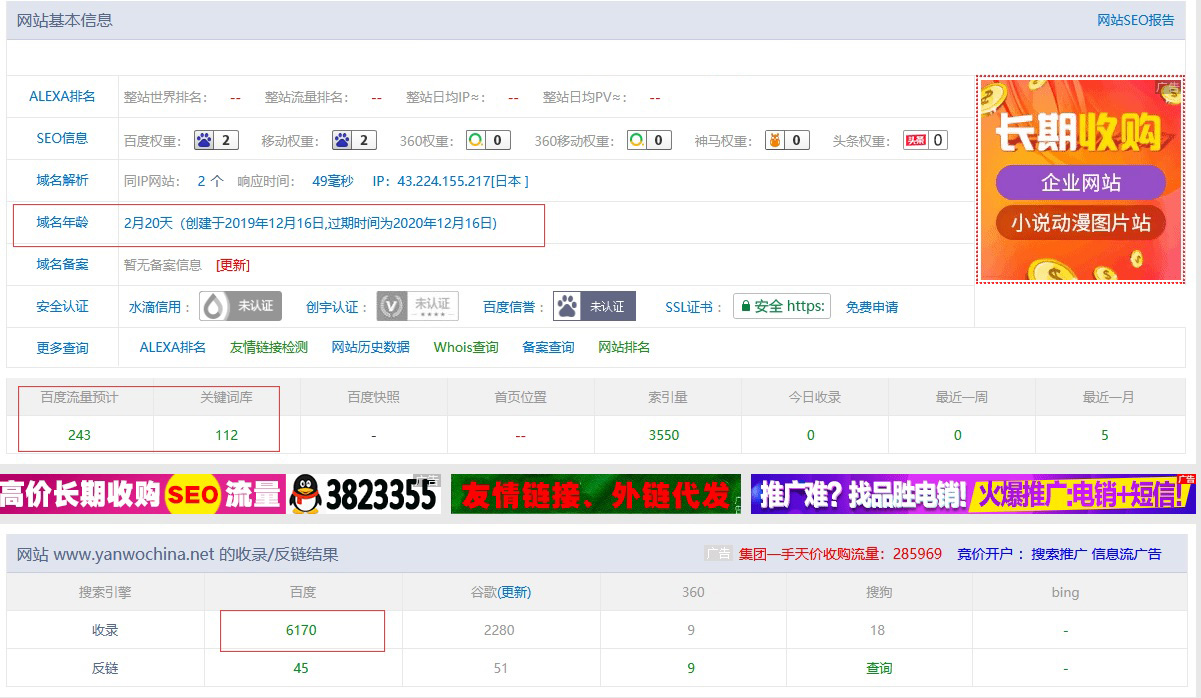
Task: Open the 网站SEO报告 link
Action: click(x=1135, y=20)
